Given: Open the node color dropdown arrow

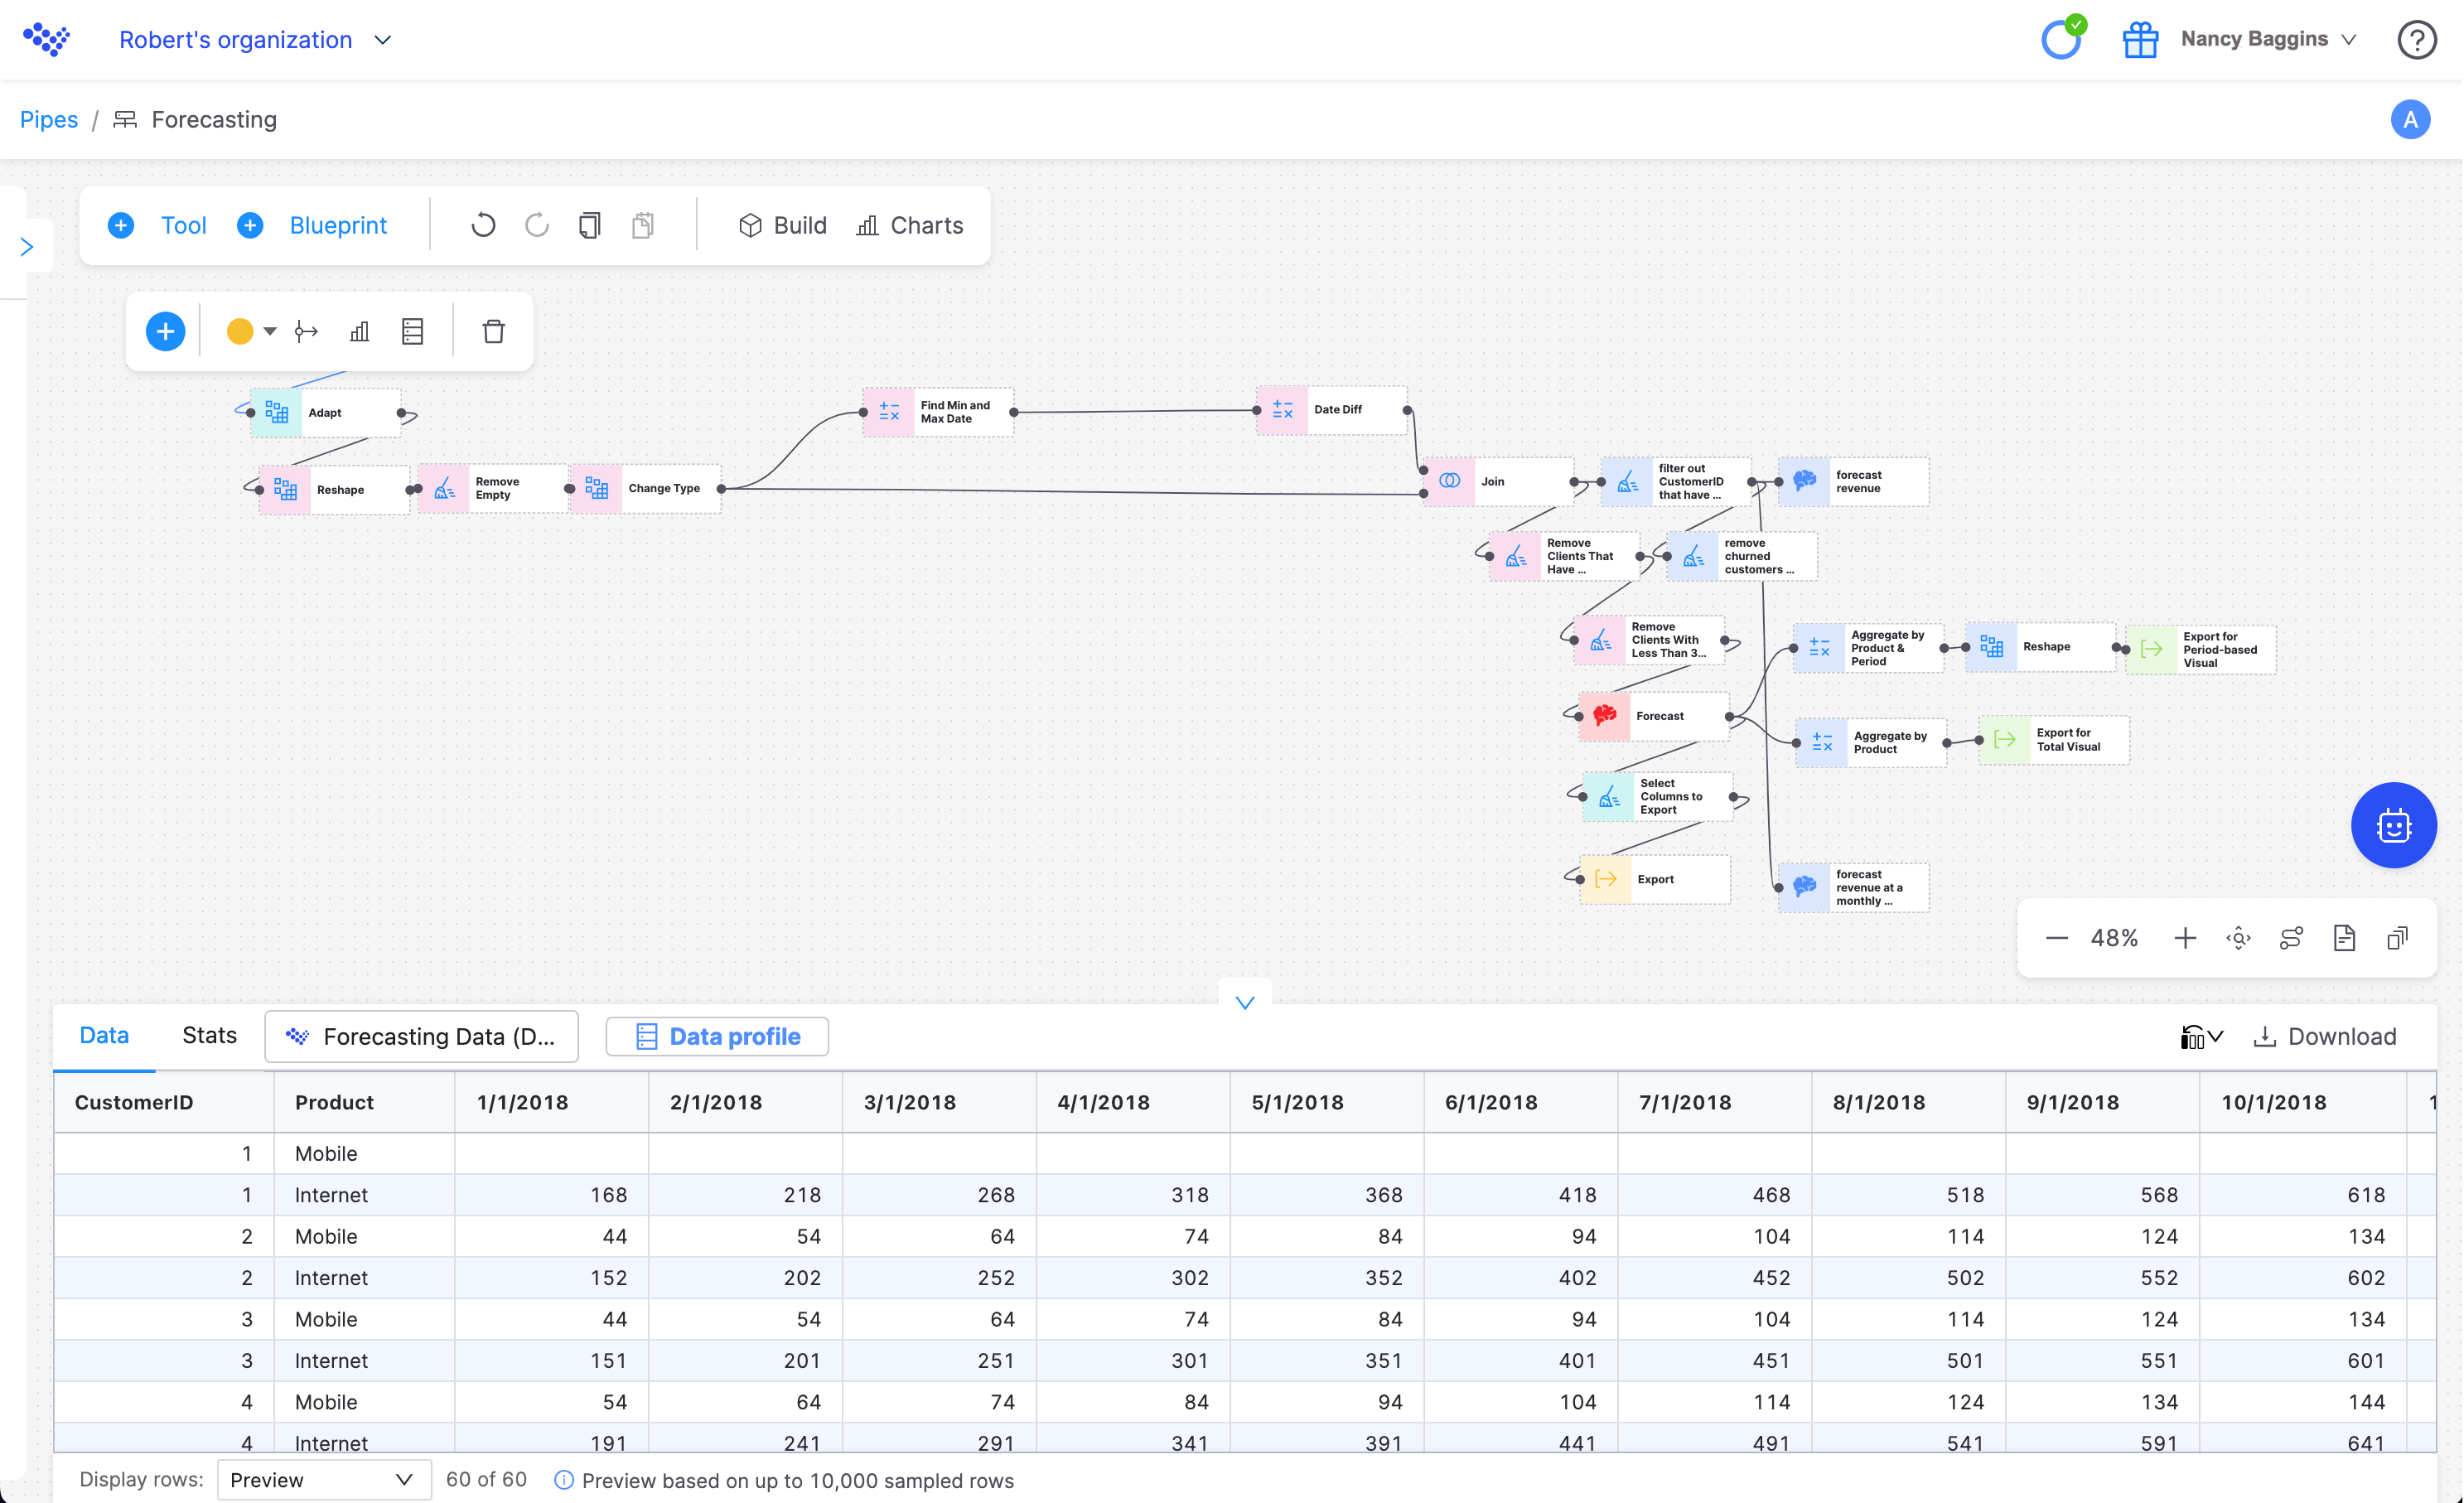Looking at the screenshot, I should (x=270, y=331).
